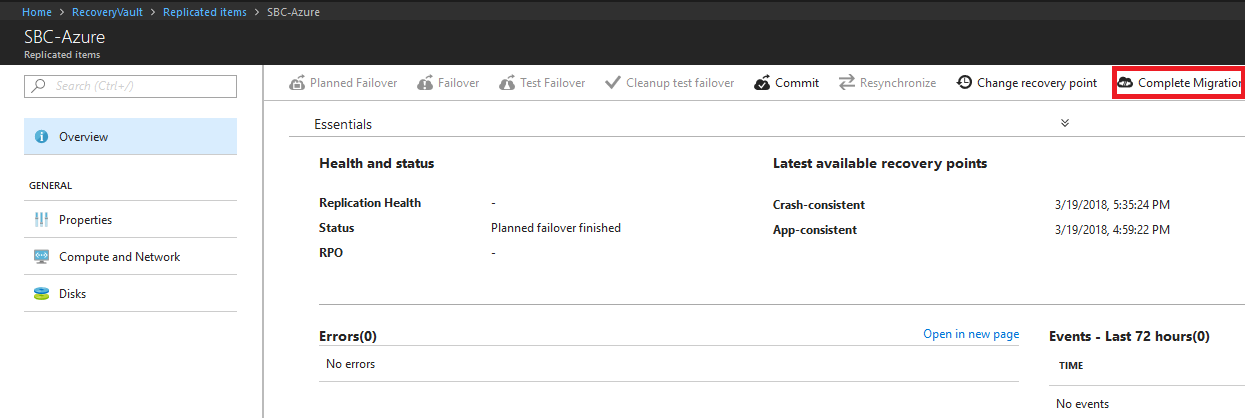Click Complete Migration button label
Image resolution: width=1245 pixels, height=418 pixels.
click(x=1190, y=83)
